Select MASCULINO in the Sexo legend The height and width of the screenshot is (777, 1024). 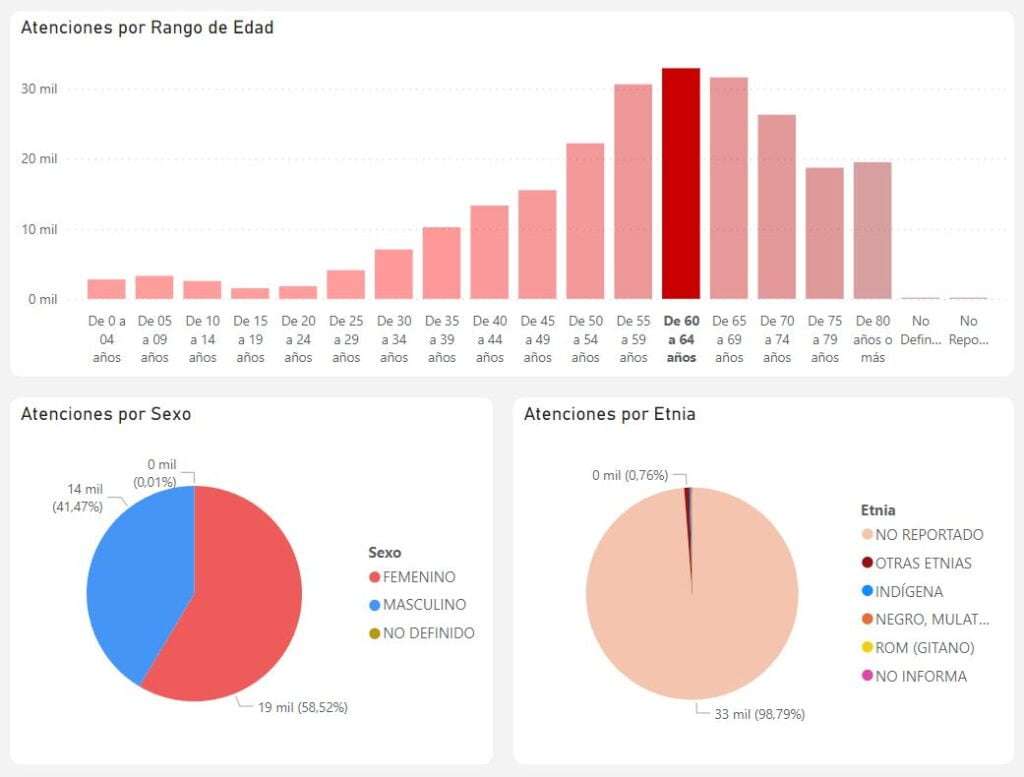tap(424, 605)
